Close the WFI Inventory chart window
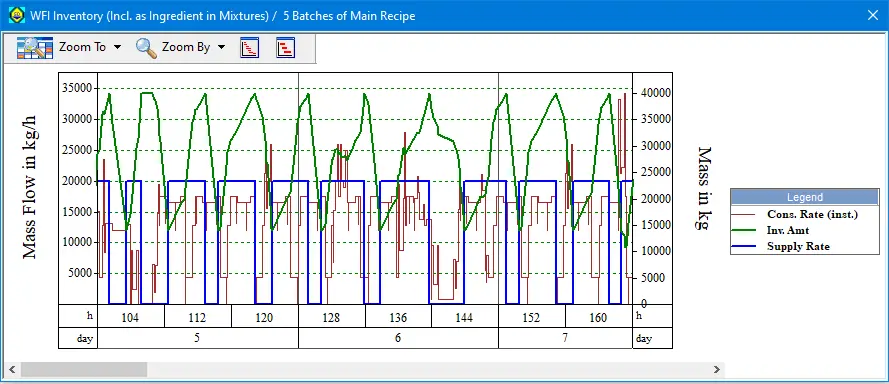 (x=873, y=15)
